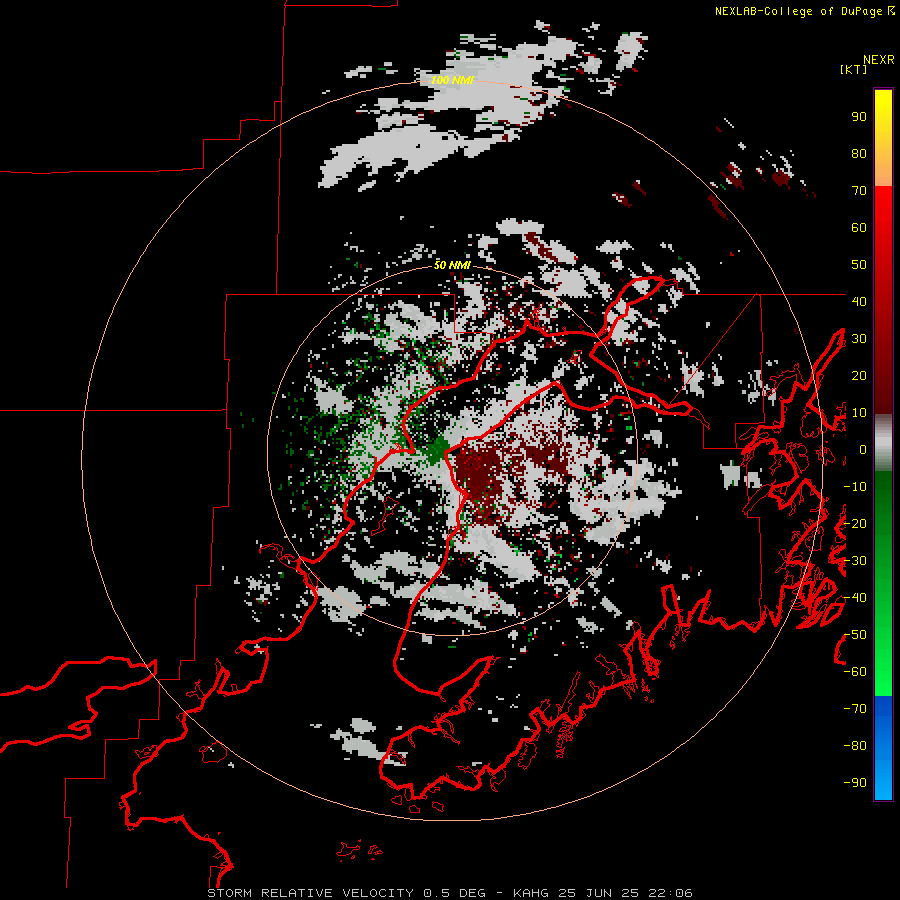Click the -10 label on velocity scale

[x=855, y=487]
